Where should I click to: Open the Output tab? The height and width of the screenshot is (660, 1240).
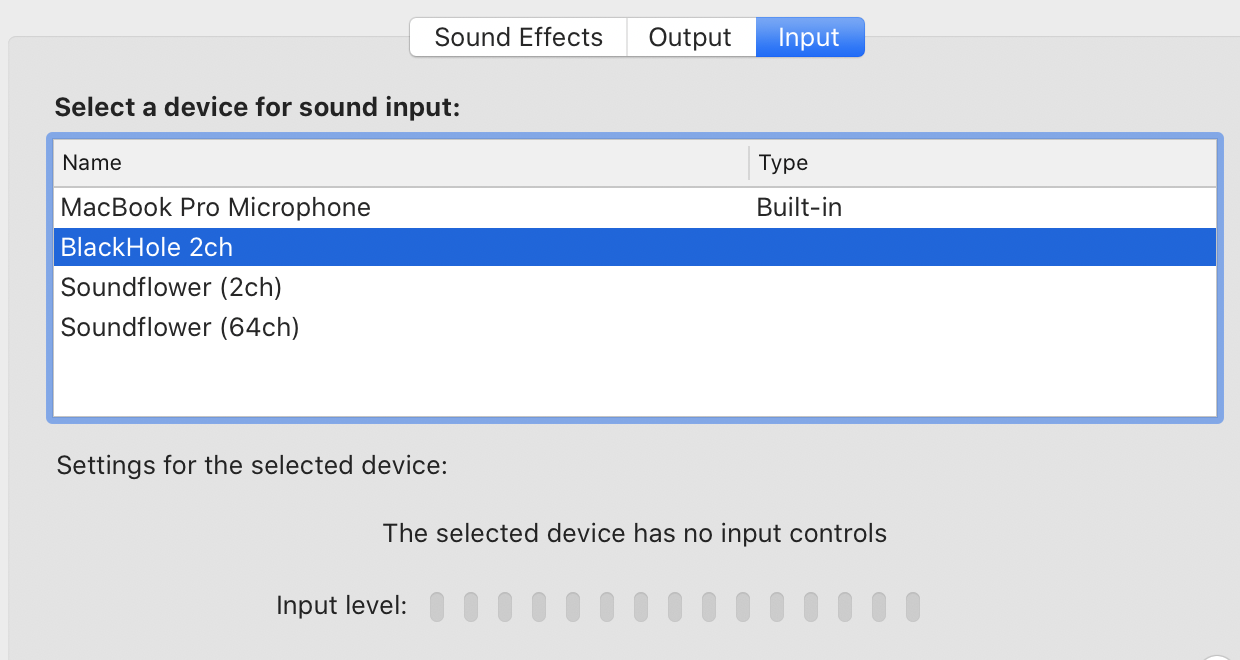pos(690,38)
